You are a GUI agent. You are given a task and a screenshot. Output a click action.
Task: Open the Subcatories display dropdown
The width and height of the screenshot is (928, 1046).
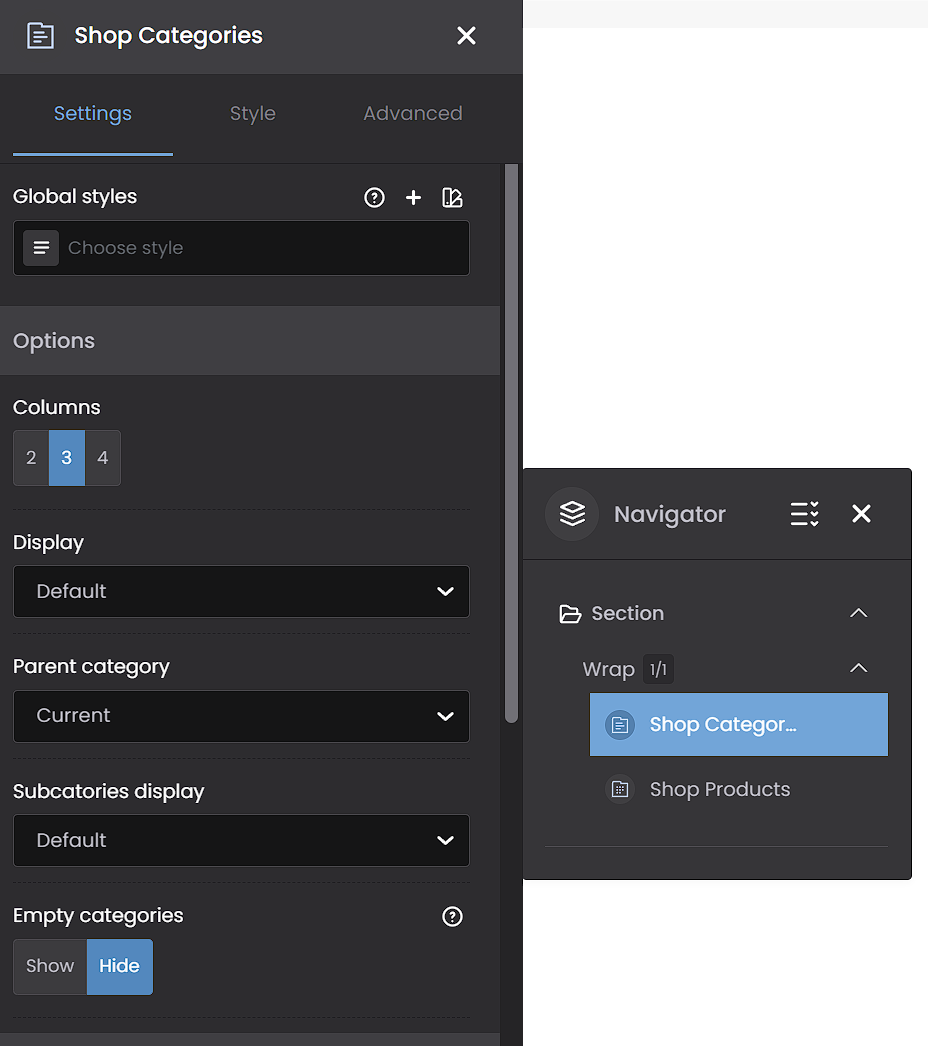tap(241, 841)
